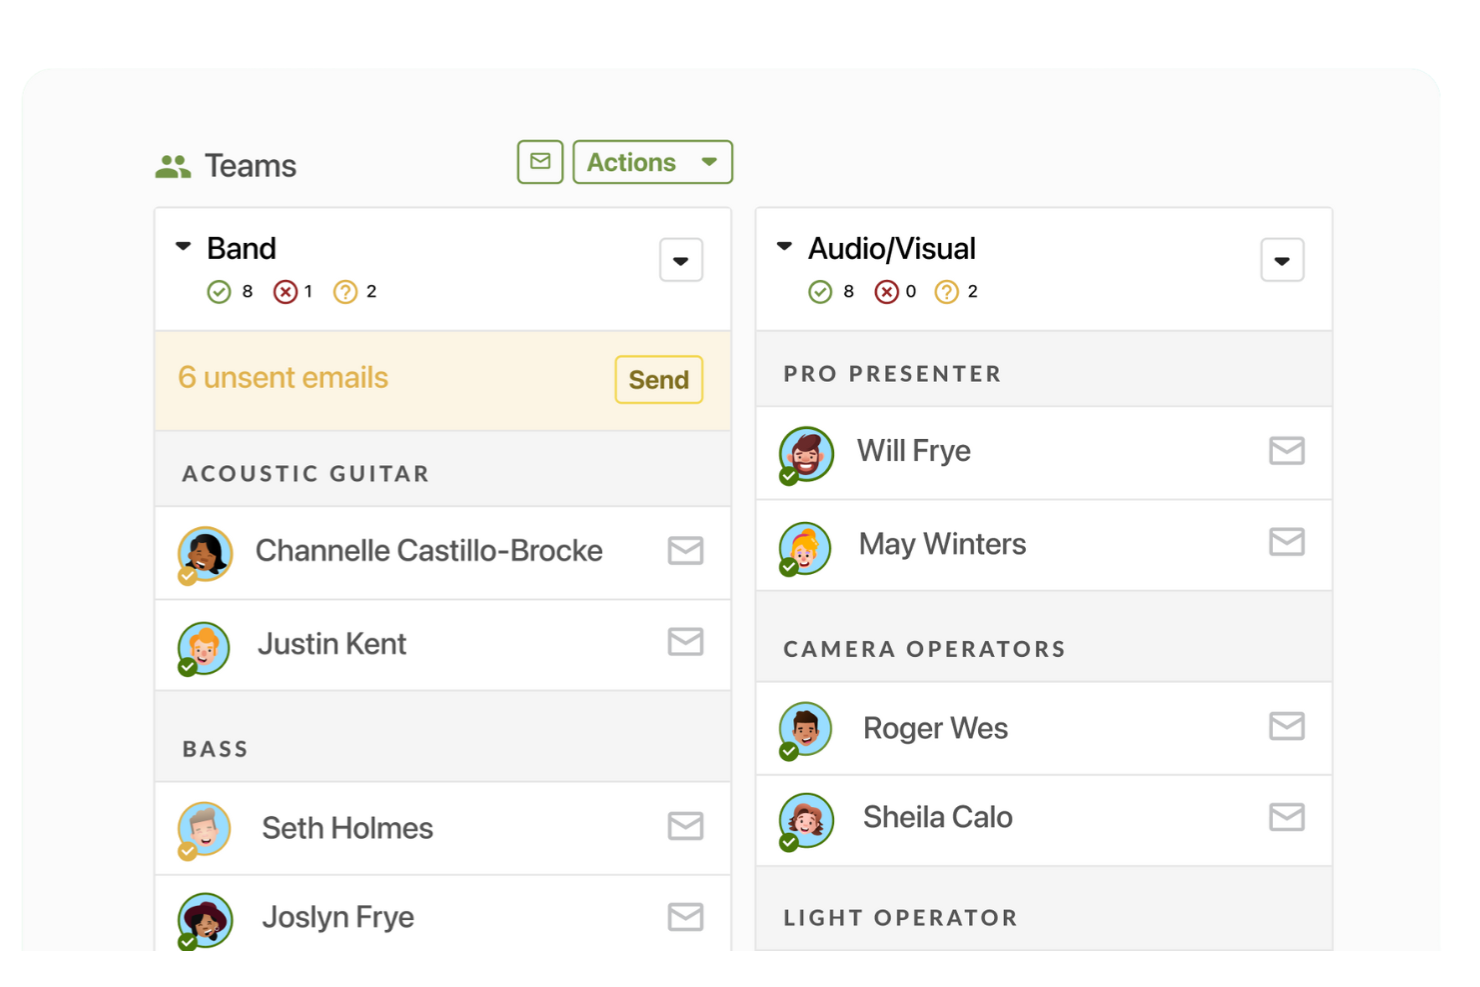Toggle Sheila Calo's confirmed status badge
1480x987 pixels.
point(788,841)
